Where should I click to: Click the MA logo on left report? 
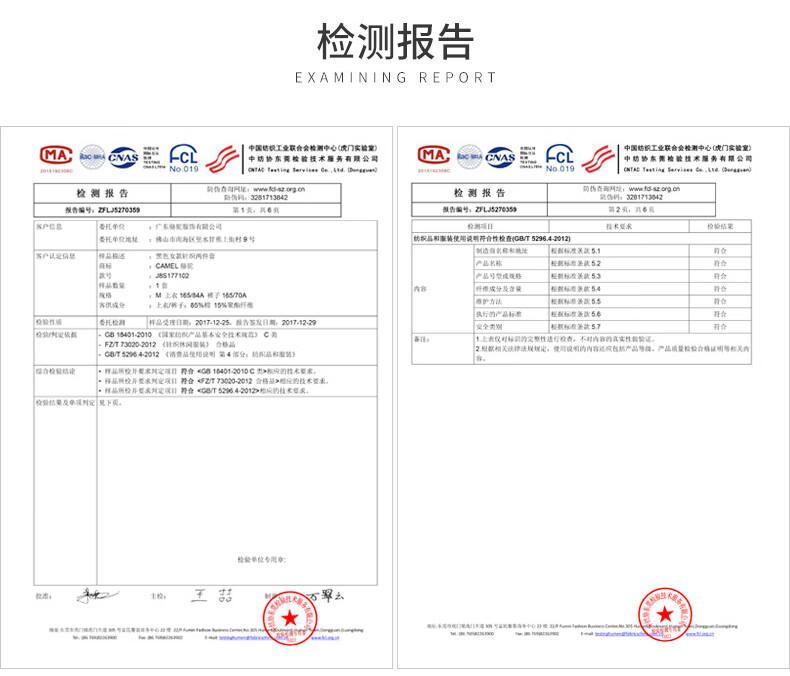[56, 156]
